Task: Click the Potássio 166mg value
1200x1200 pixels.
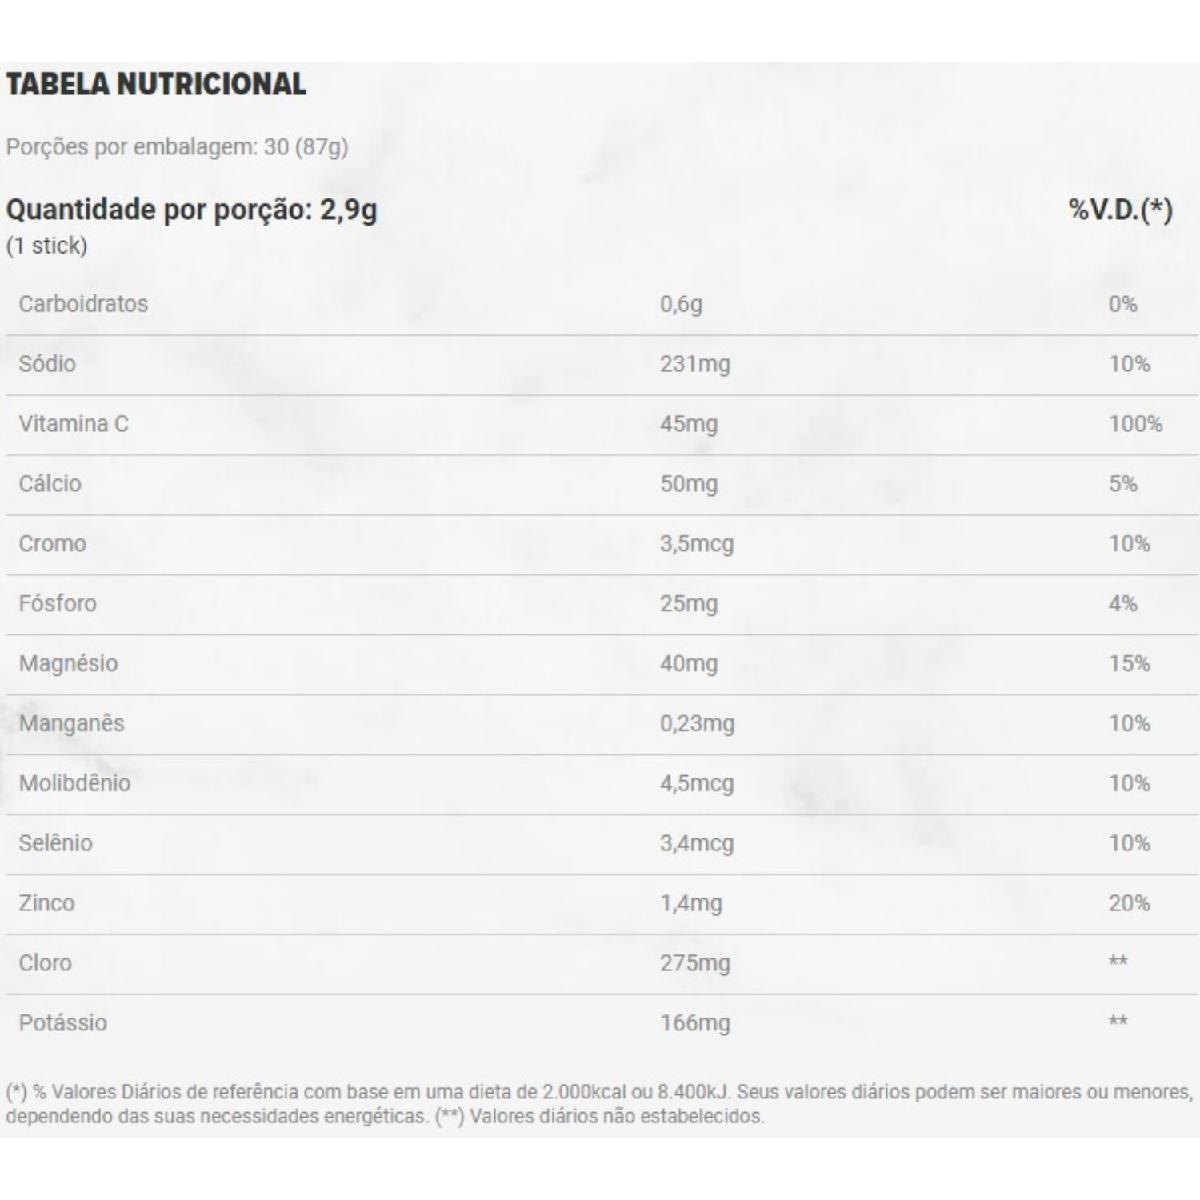Action: (x=695, y=1024)
